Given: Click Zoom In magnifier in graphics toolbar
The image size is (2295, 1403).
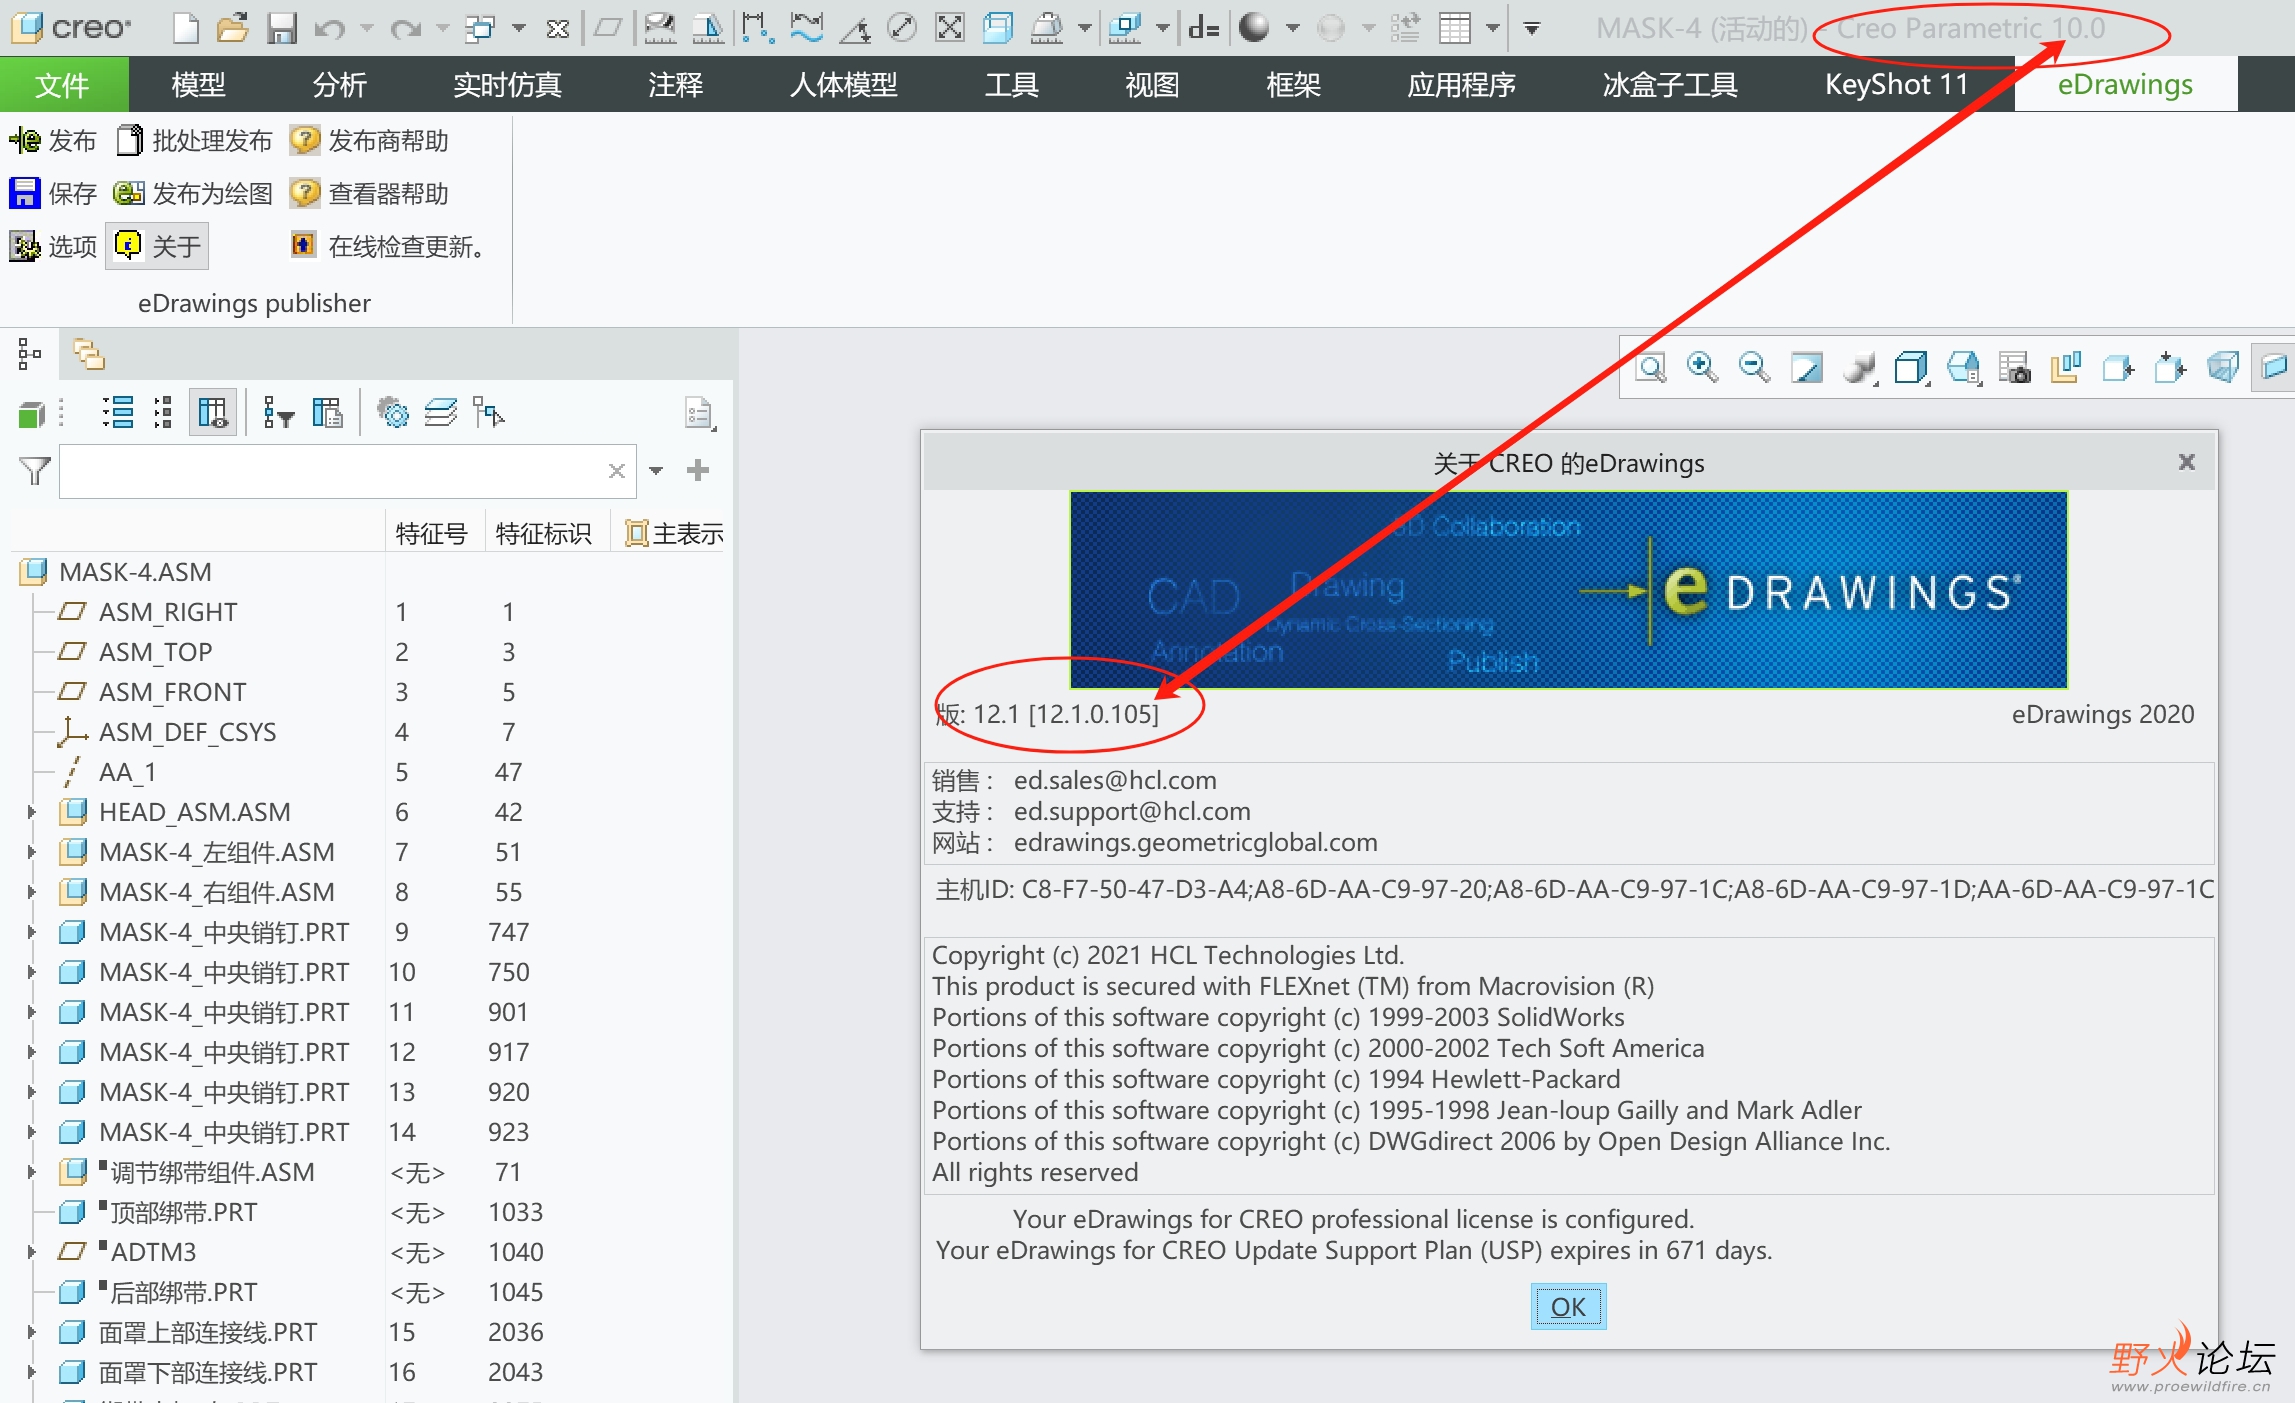Looking at the screenshot, I should pos(1702,368).
